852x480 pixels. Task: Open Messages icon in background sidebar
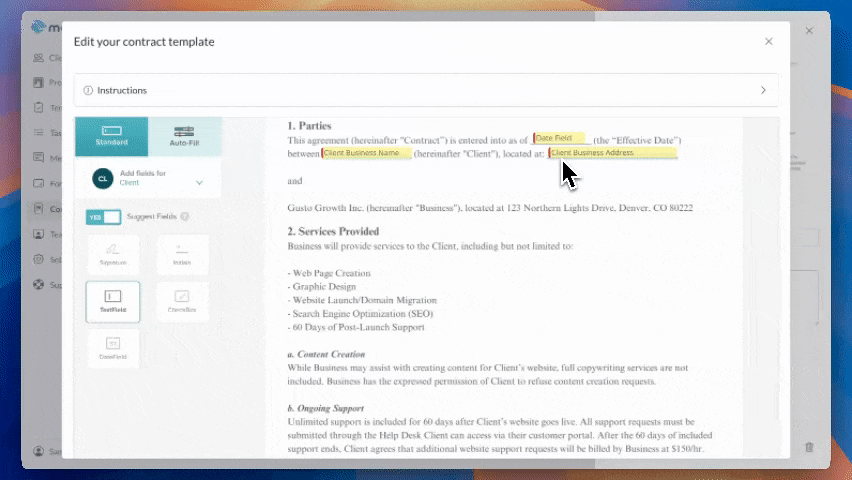coord(38,158)
